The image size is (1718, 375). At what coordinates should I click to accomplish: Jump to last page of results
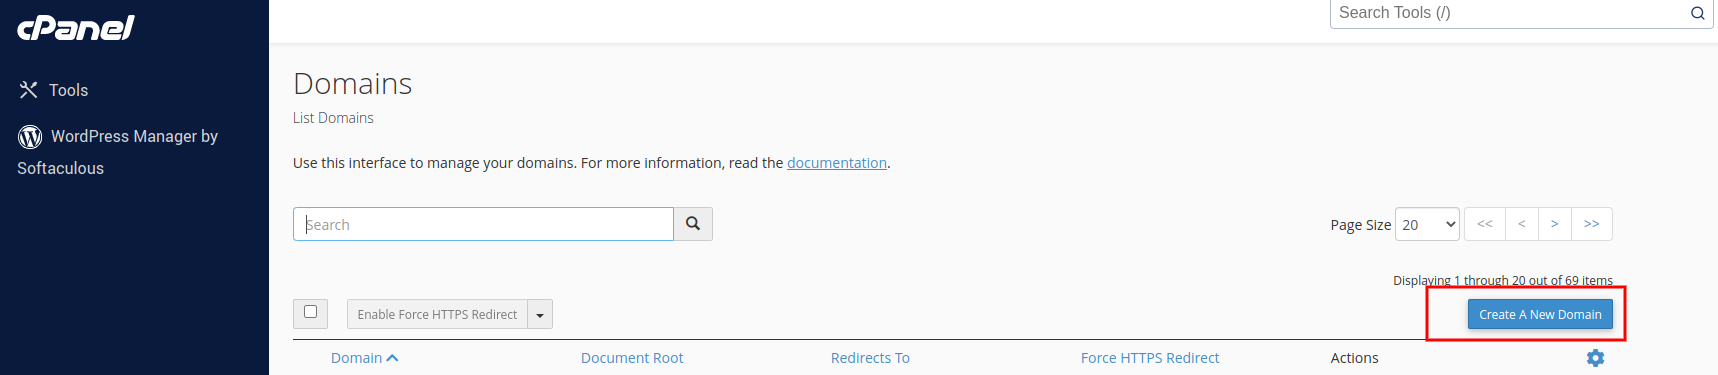[1592, 224]
